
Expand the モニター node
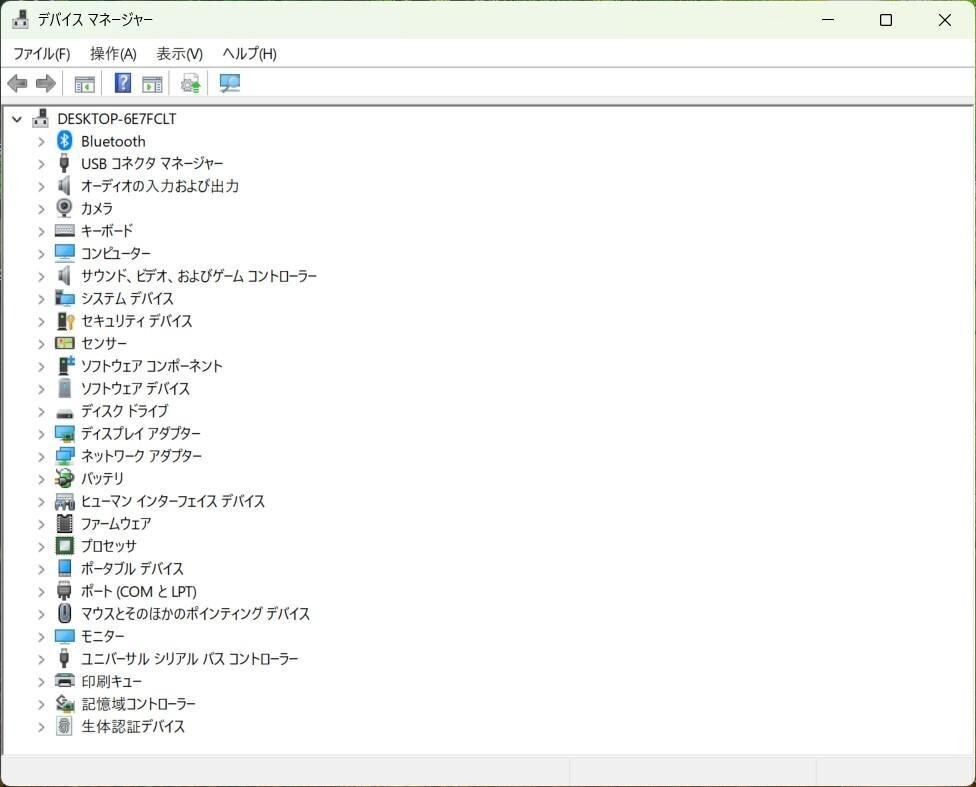(41, 637)
